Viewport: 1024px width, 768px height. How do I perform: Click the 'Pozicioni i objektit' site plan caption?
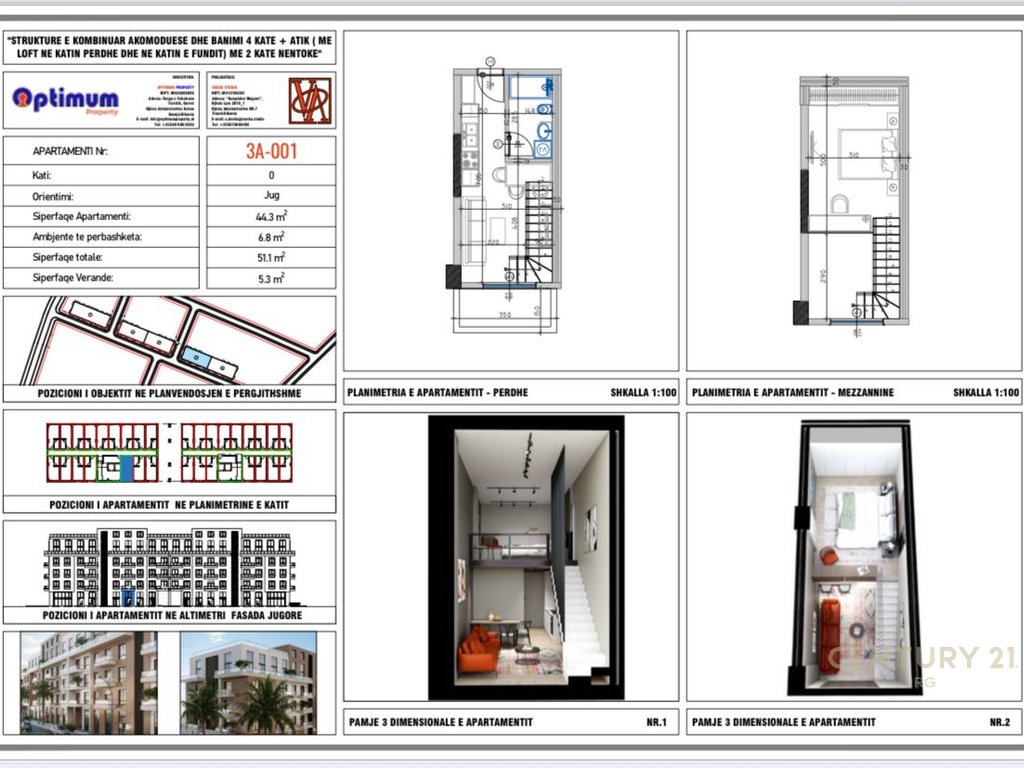click(169, 393)
